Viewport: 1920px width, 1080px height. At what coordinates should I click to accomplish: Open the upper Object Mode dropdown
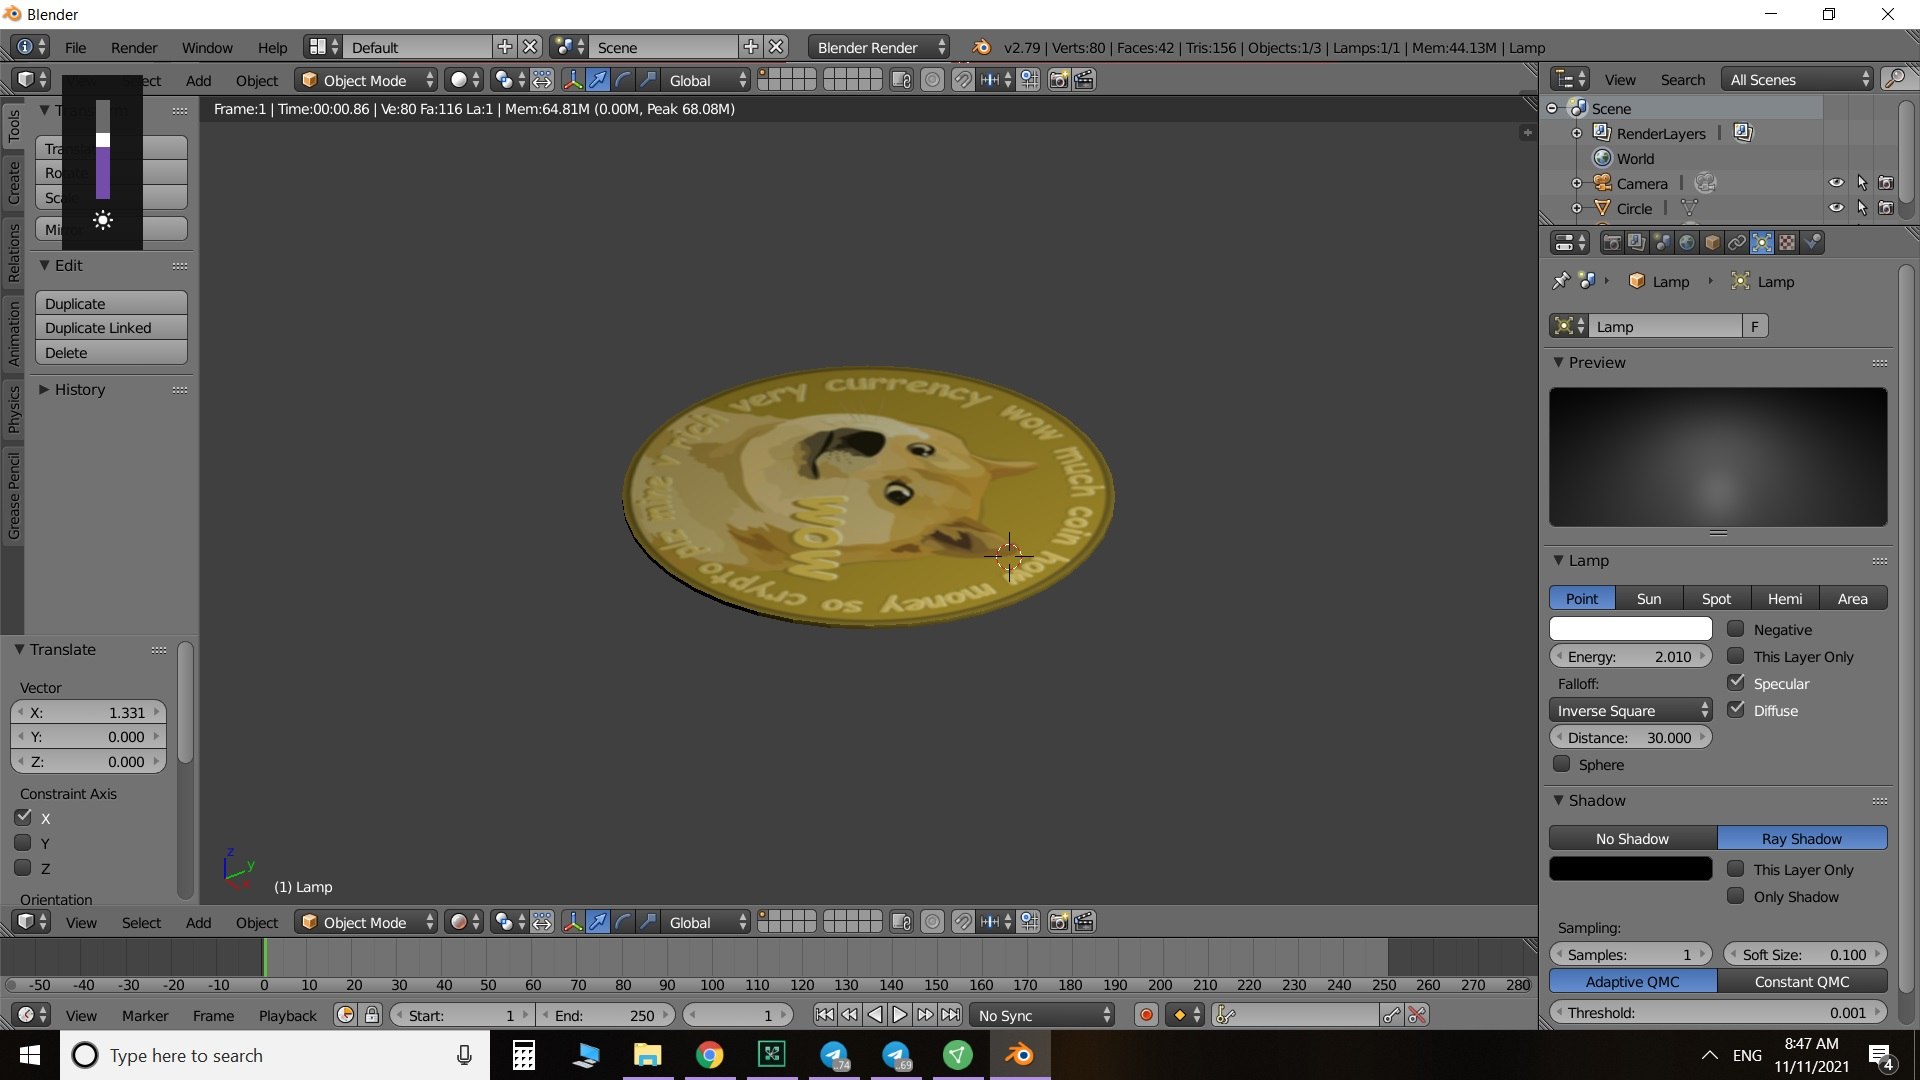pos(366,80)
